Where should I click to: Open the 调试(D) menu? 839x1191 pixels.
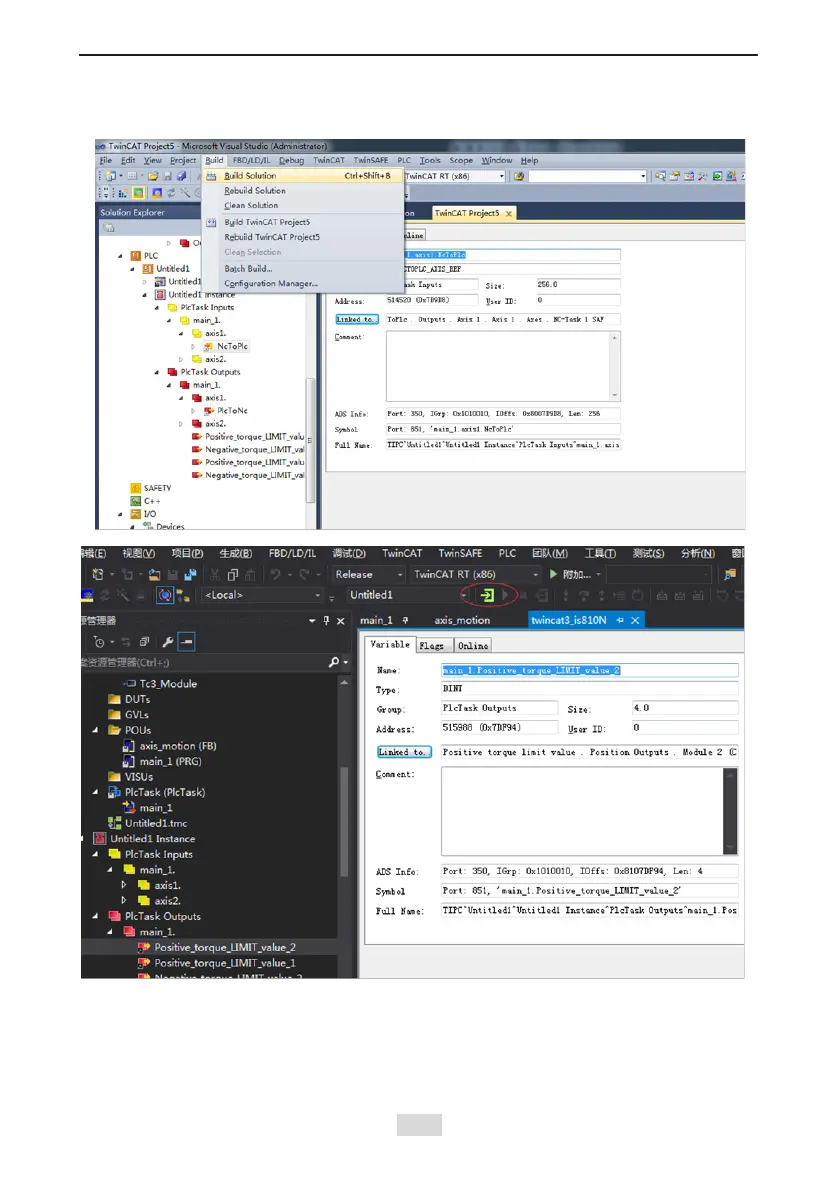pos(349,554)
